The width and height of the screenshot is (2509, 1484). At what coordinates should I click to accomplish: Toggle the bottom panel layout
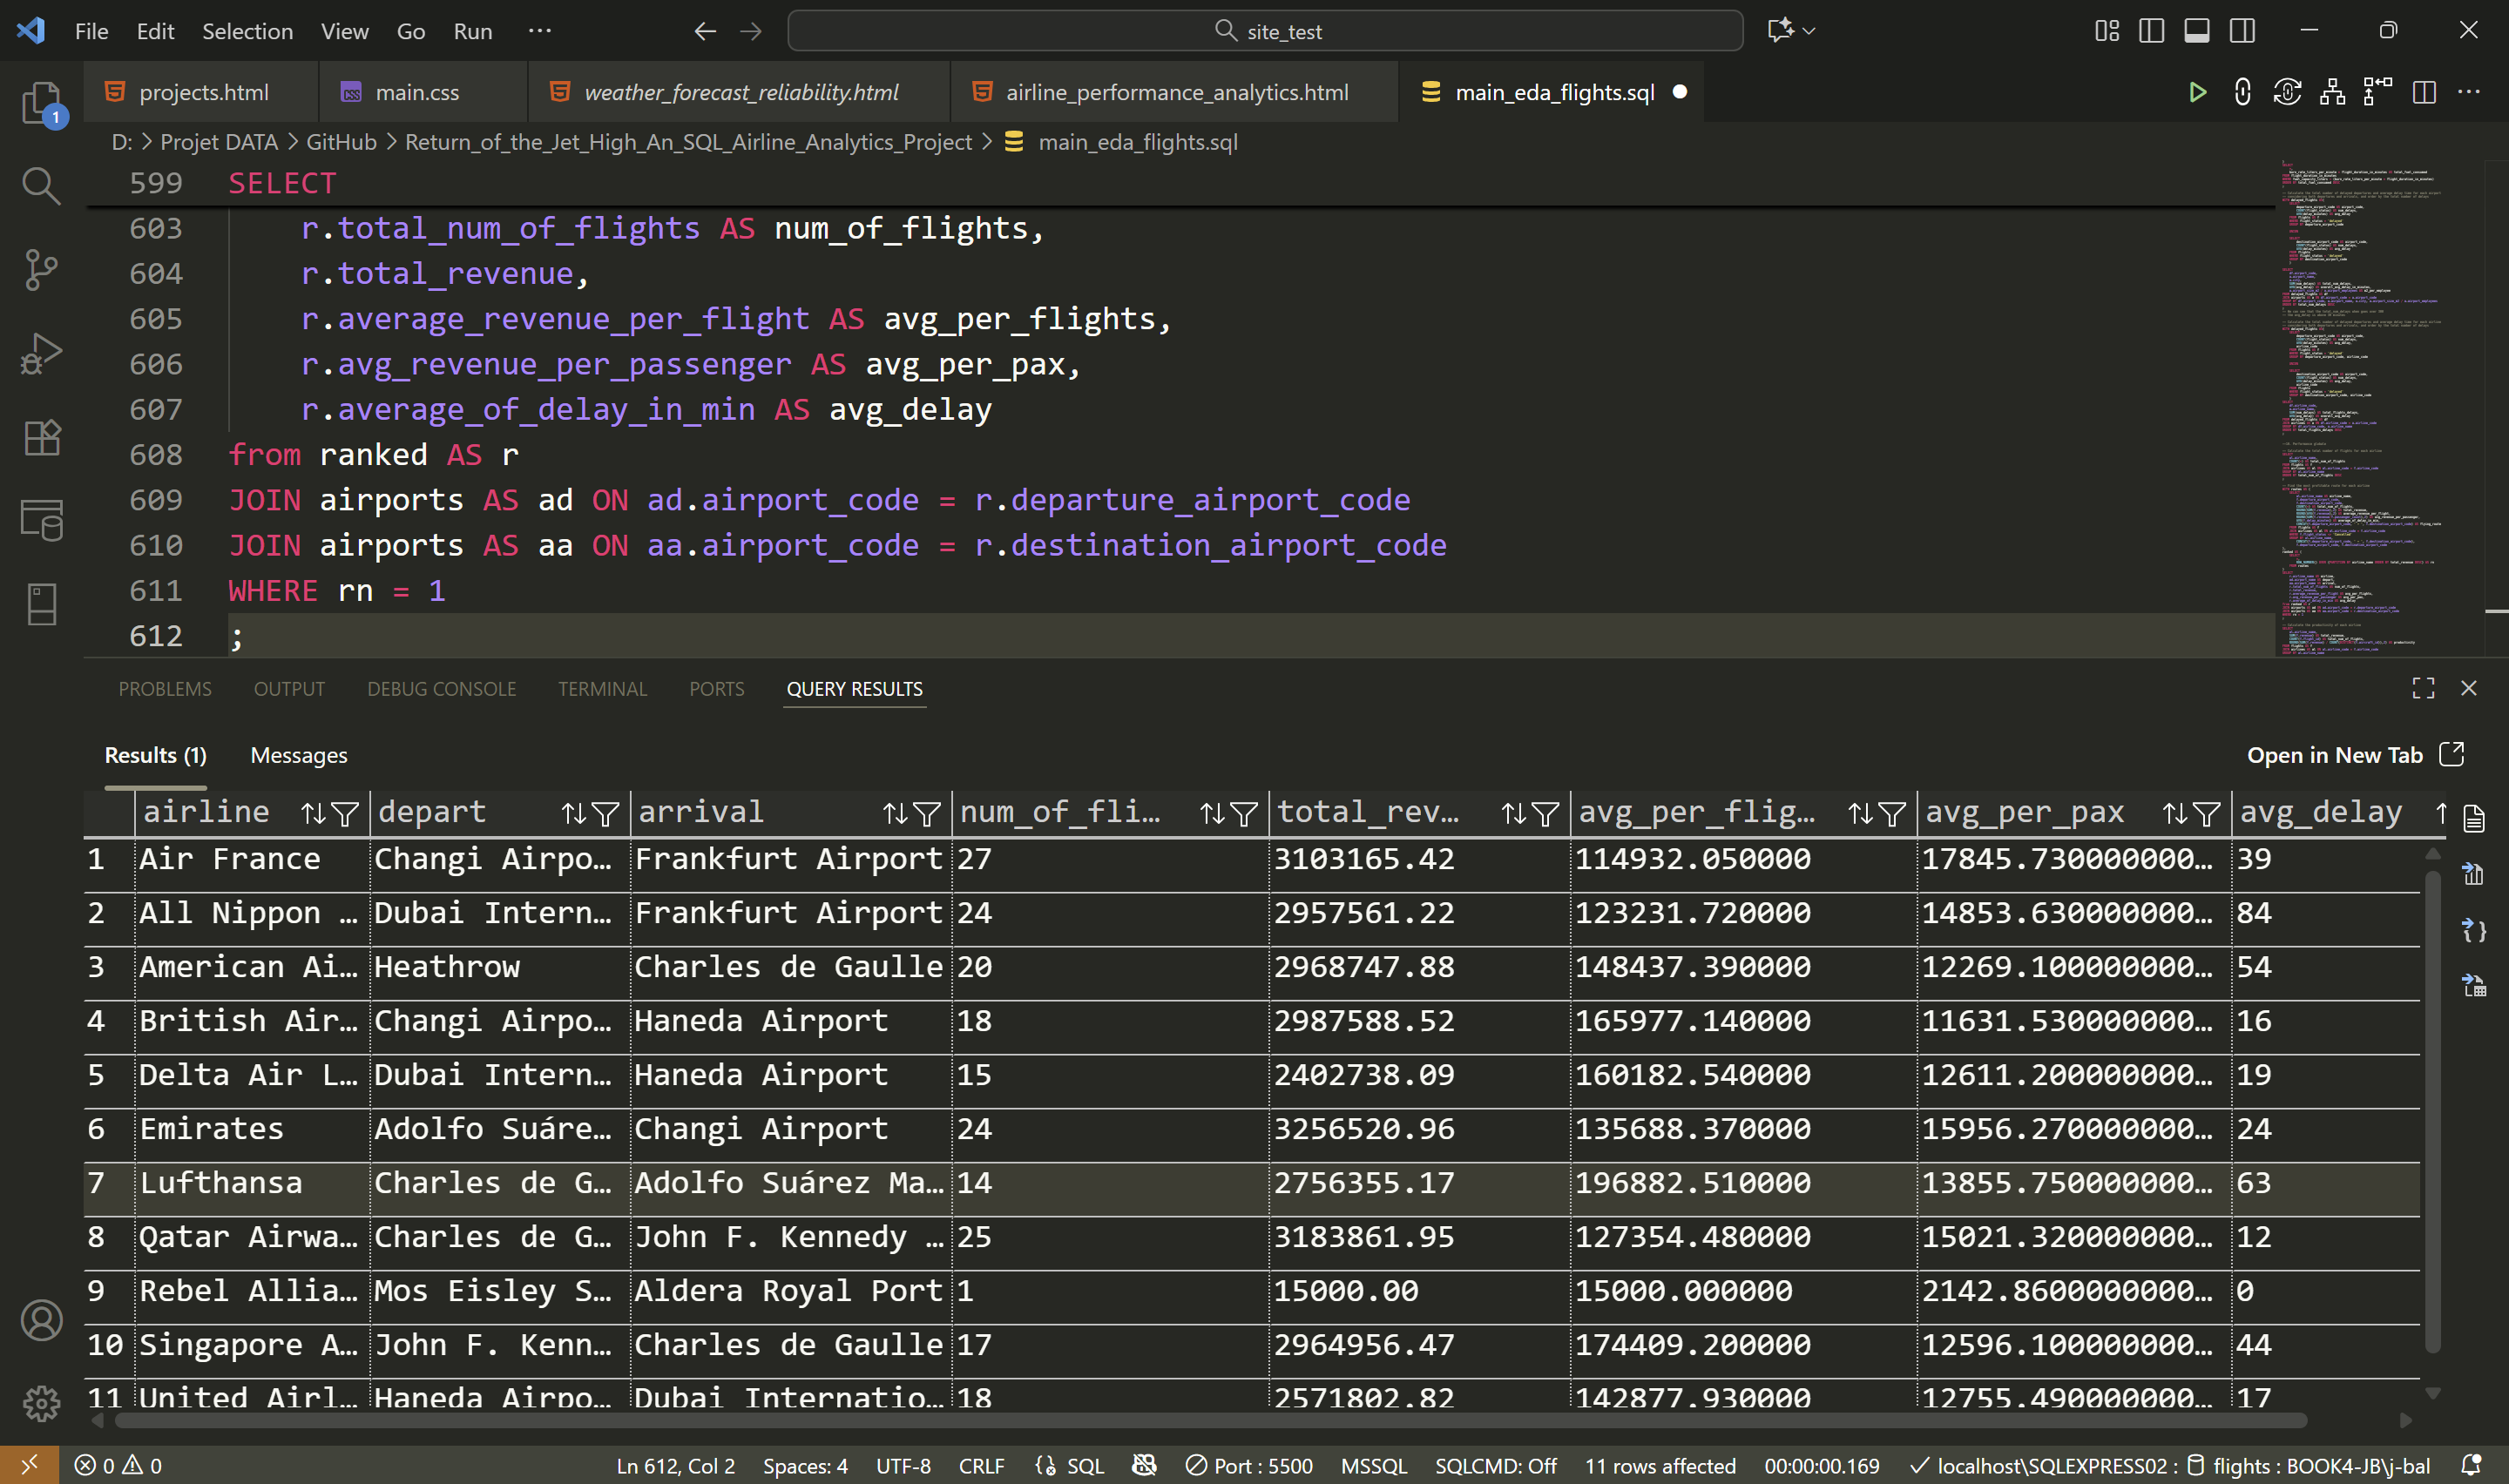point(2196,31)
